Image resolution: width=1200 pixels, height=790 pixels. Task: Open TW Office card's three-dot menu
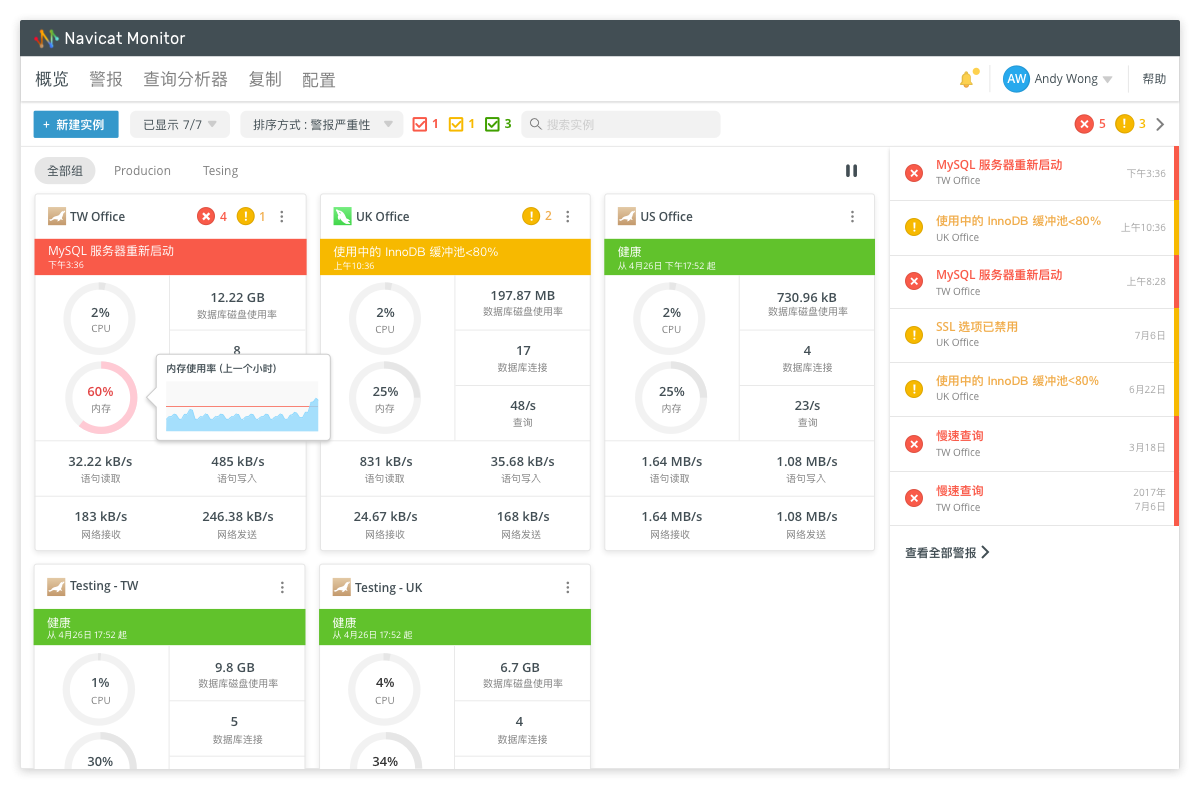[x=282, y=216]
